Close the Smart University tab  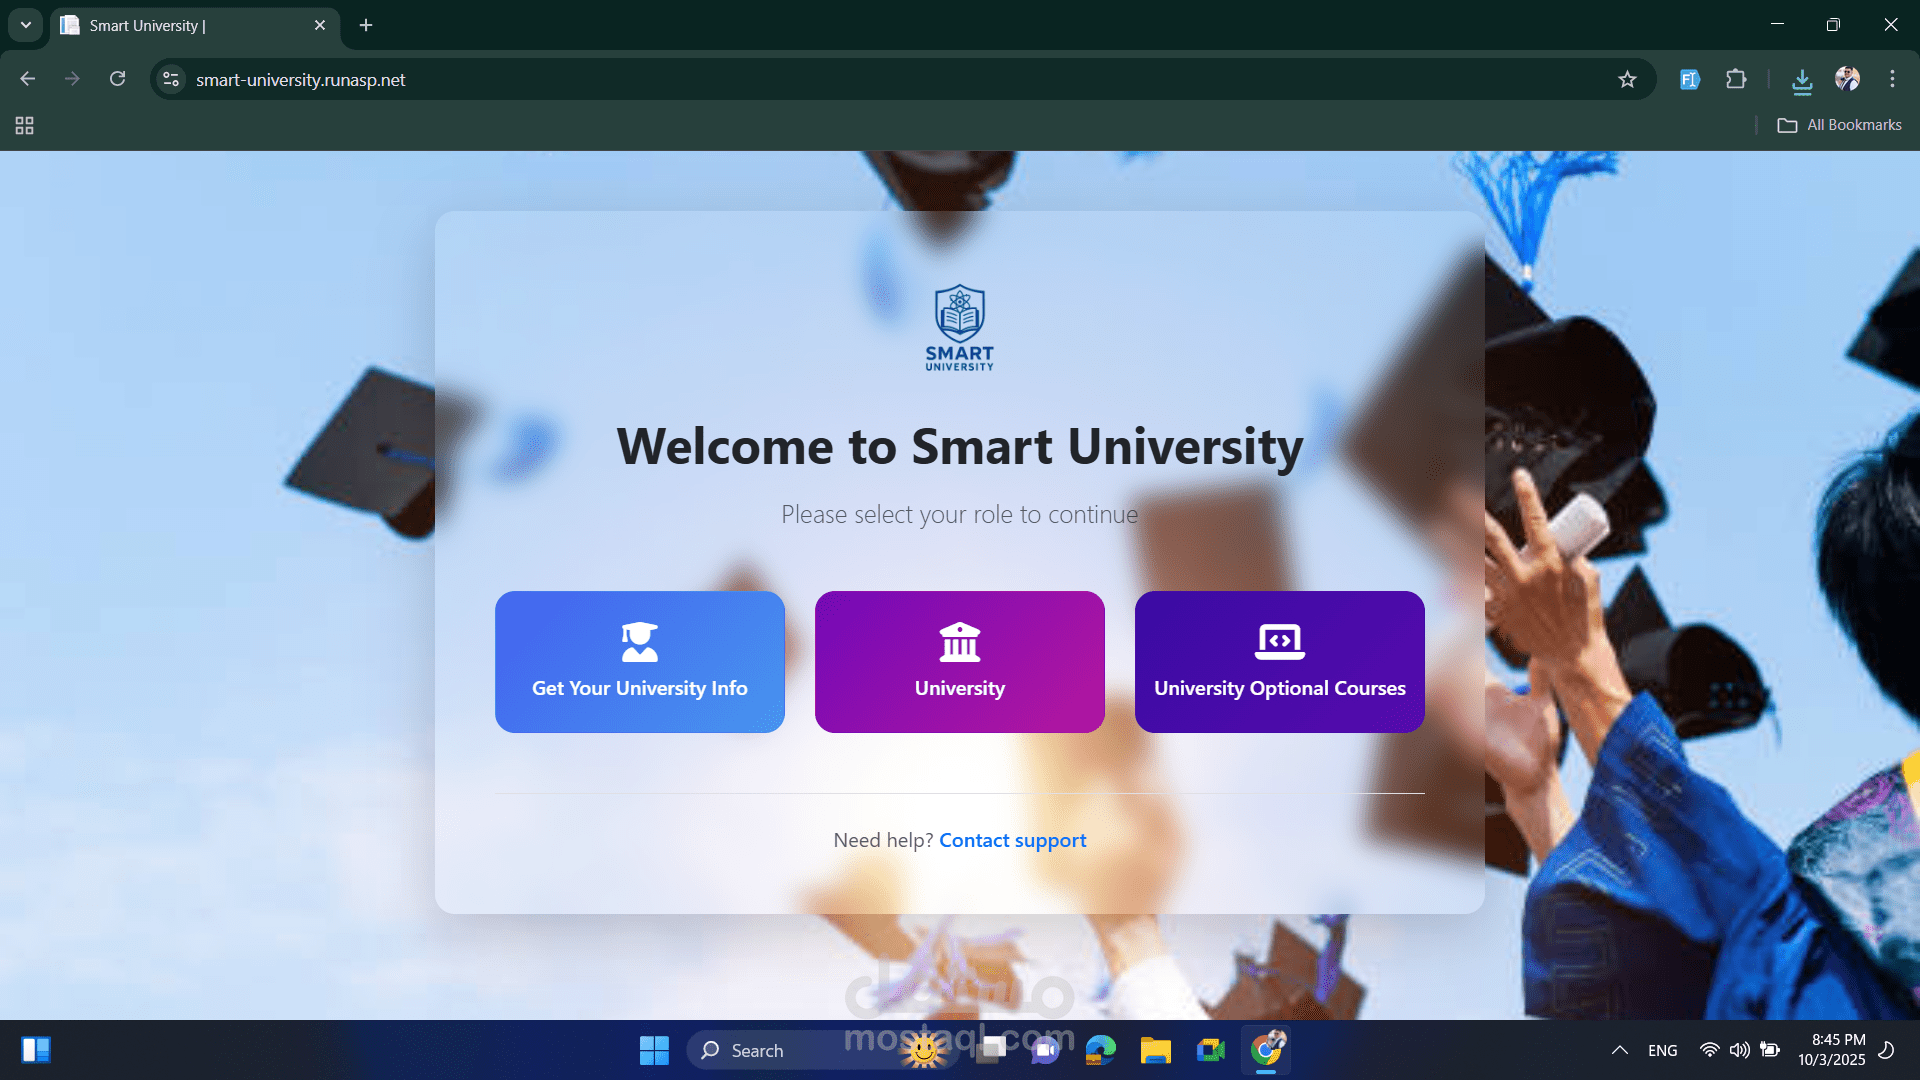[320, 25]
